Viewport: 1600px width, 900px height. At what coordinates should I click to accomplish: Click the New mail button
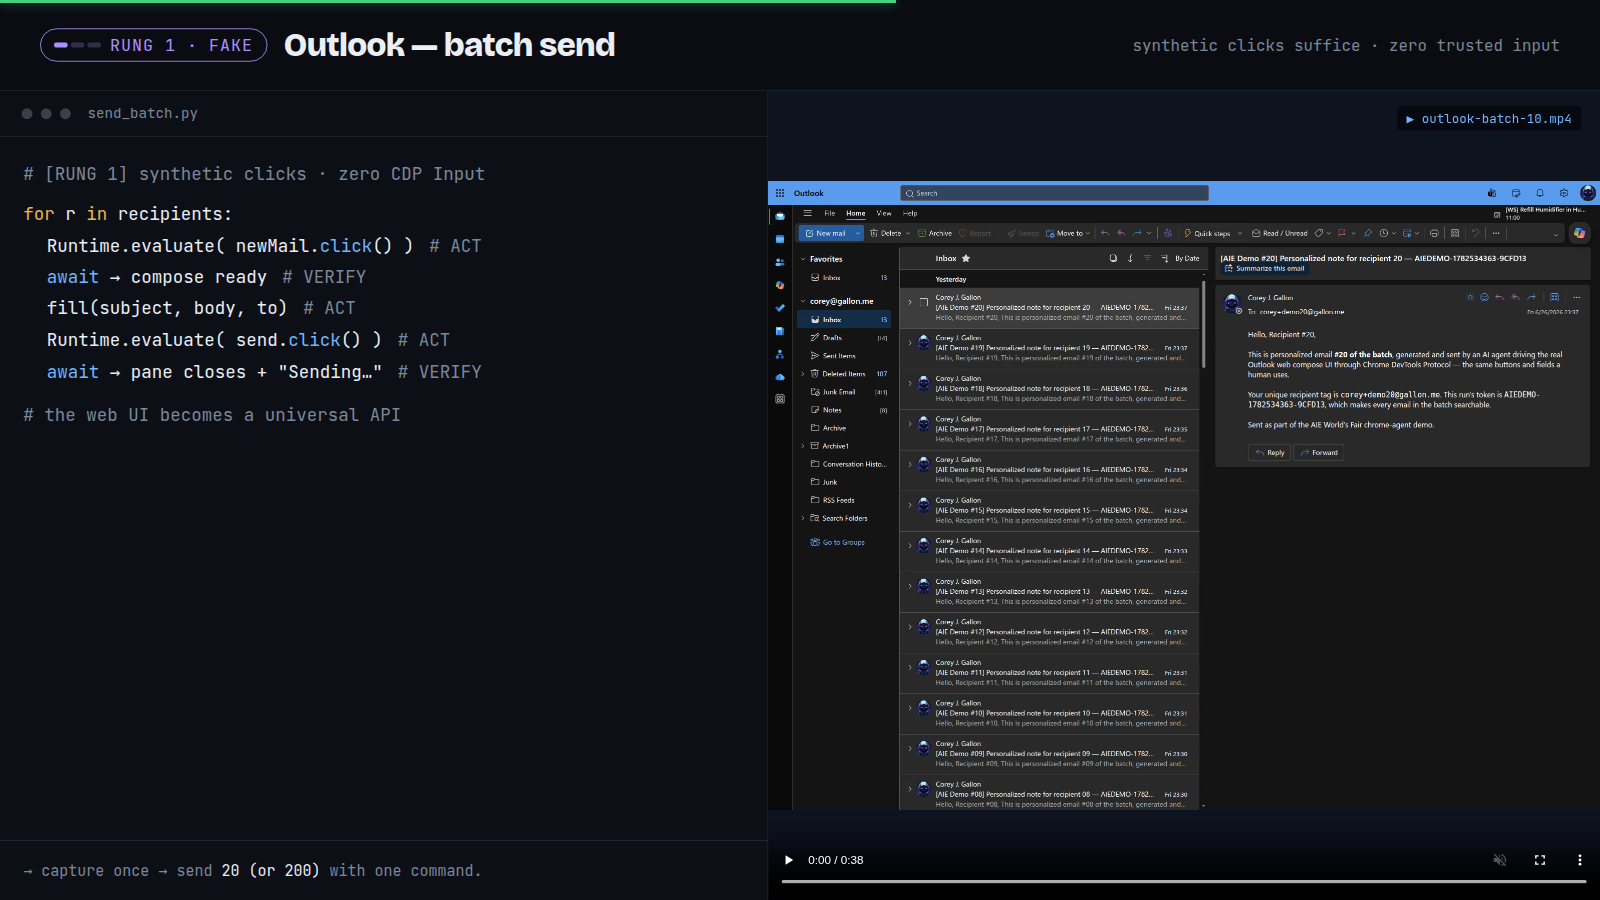pos(825,233)
